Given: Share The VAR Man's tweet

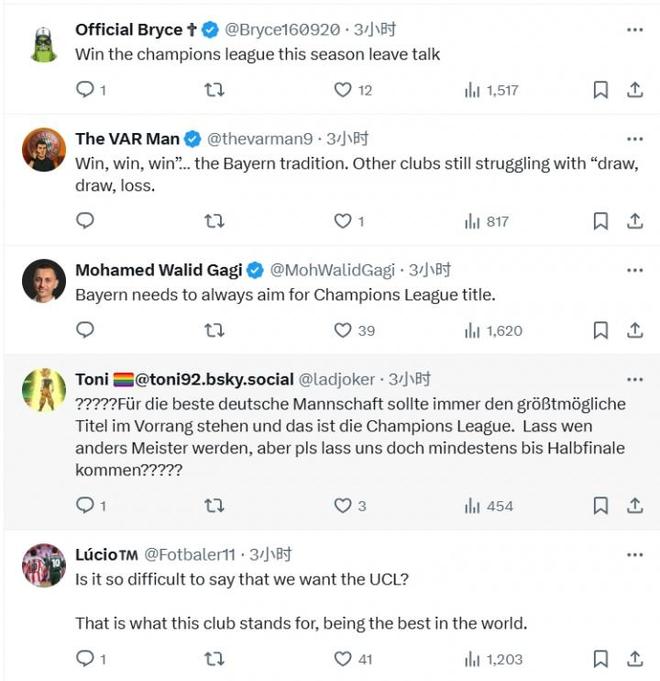Looking at the screenshot, I should click(x=634, y=221).
